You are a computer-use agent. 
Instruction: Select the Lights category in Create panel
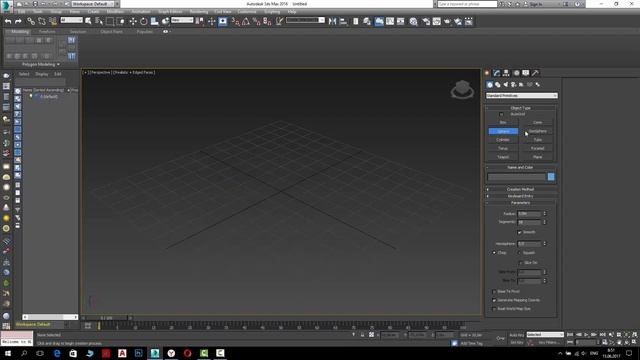click(506, 84)
